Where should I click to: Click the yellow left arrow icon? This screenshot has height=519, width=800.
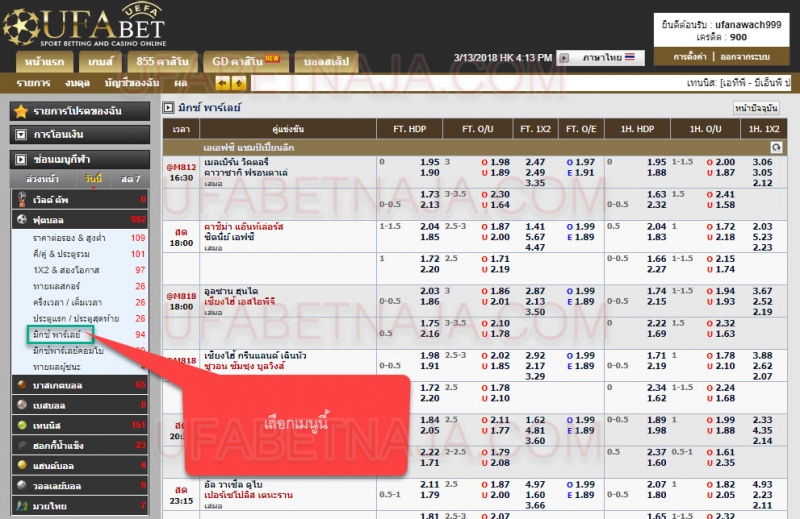click(222, 83)
